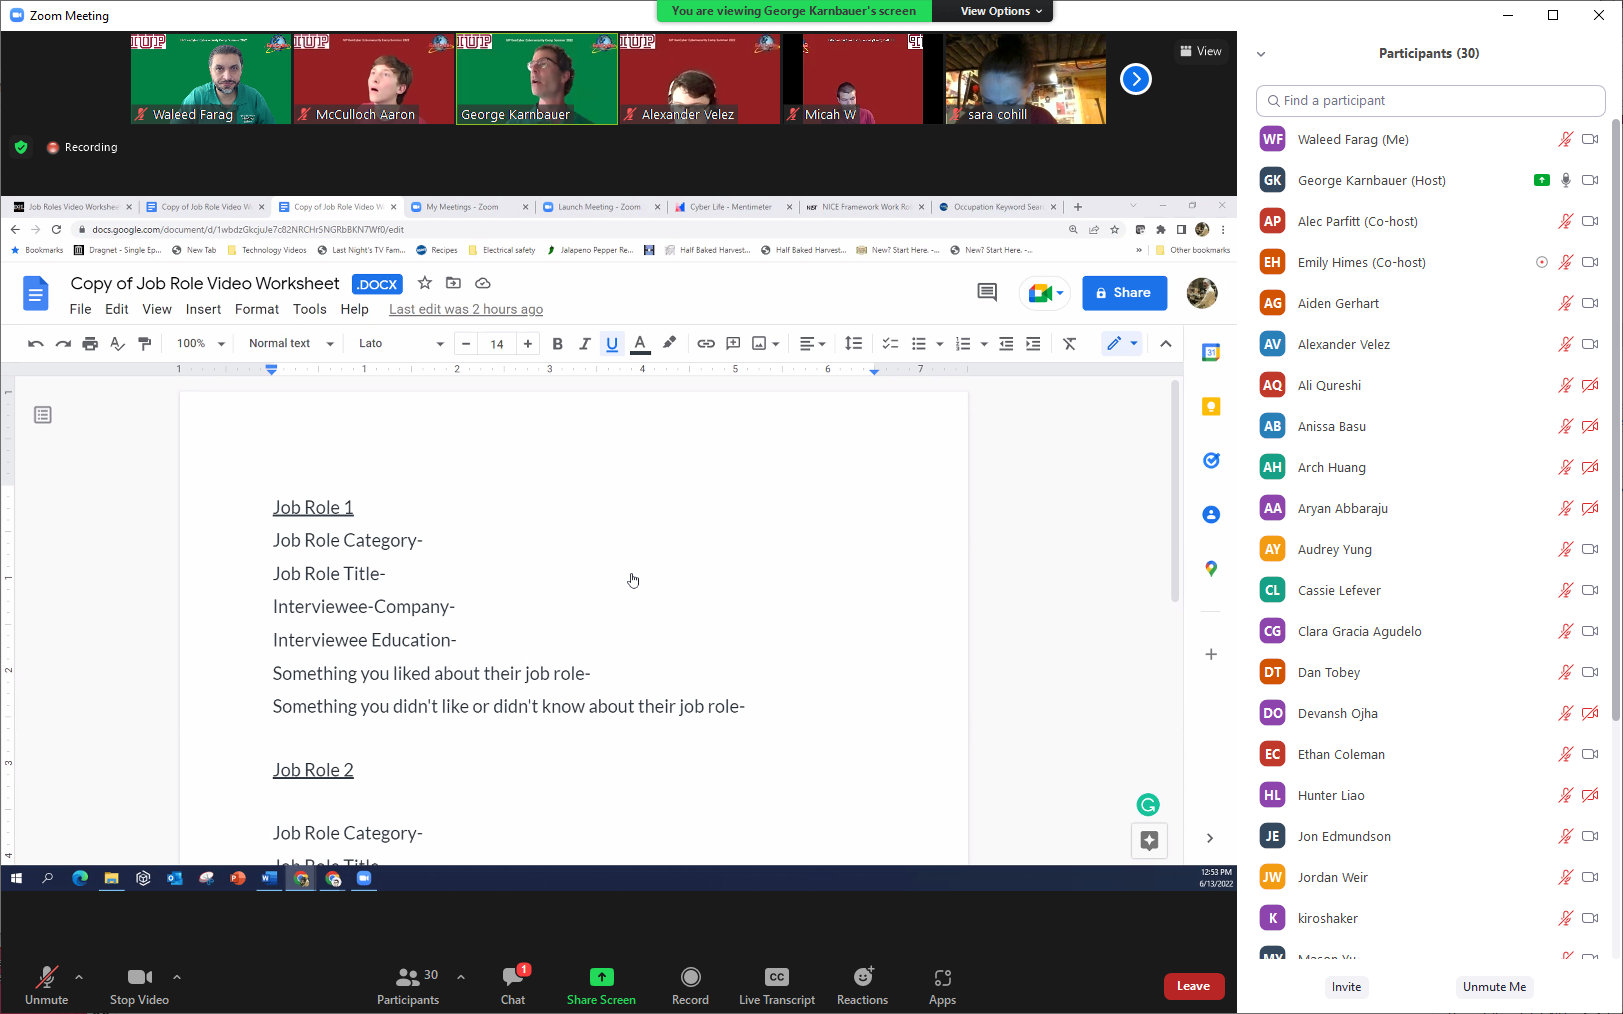Expand audio options arrow next to Unmute
Screen dimensions: 1623x1014
[79, 977]
